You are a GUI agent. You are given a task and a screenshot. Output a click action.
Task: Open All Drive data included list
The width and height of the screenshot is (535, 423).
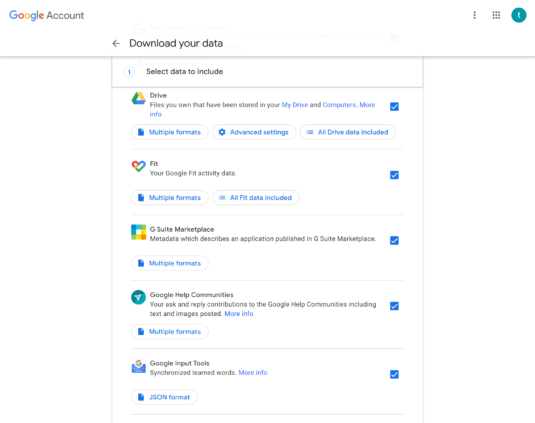click(x=348, y=132)
